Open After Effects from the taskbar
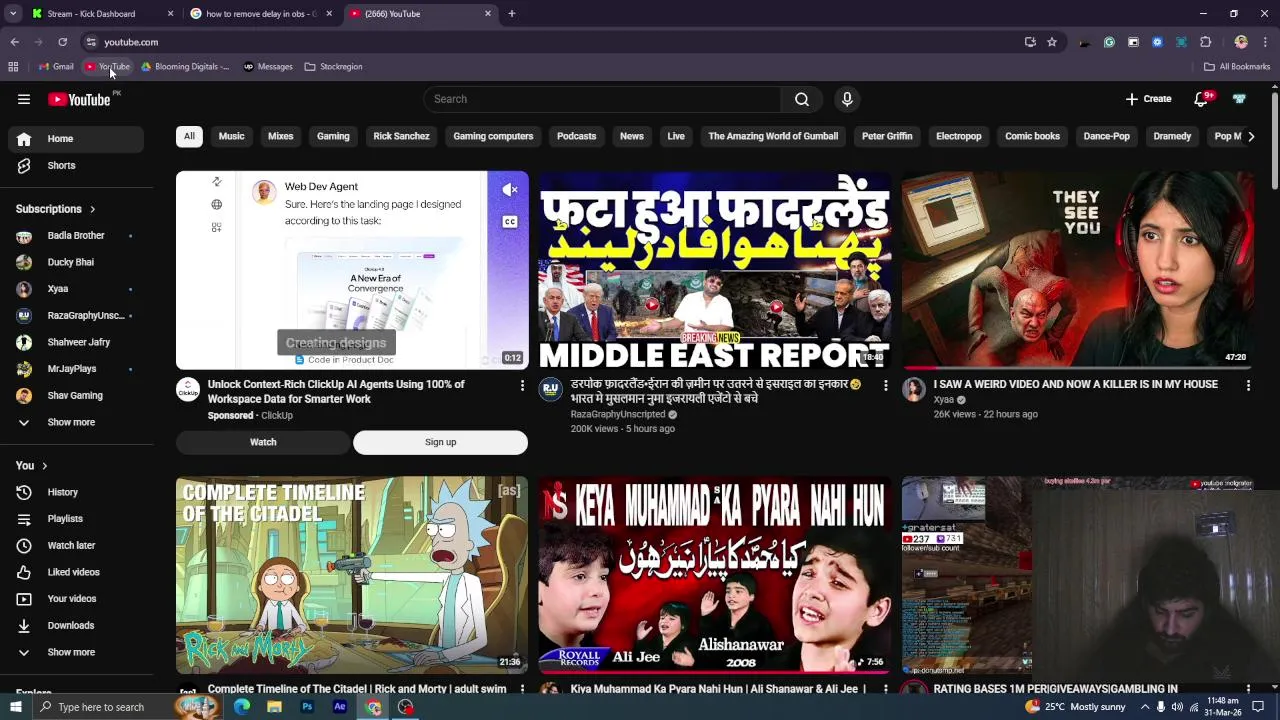 (340, 707)
